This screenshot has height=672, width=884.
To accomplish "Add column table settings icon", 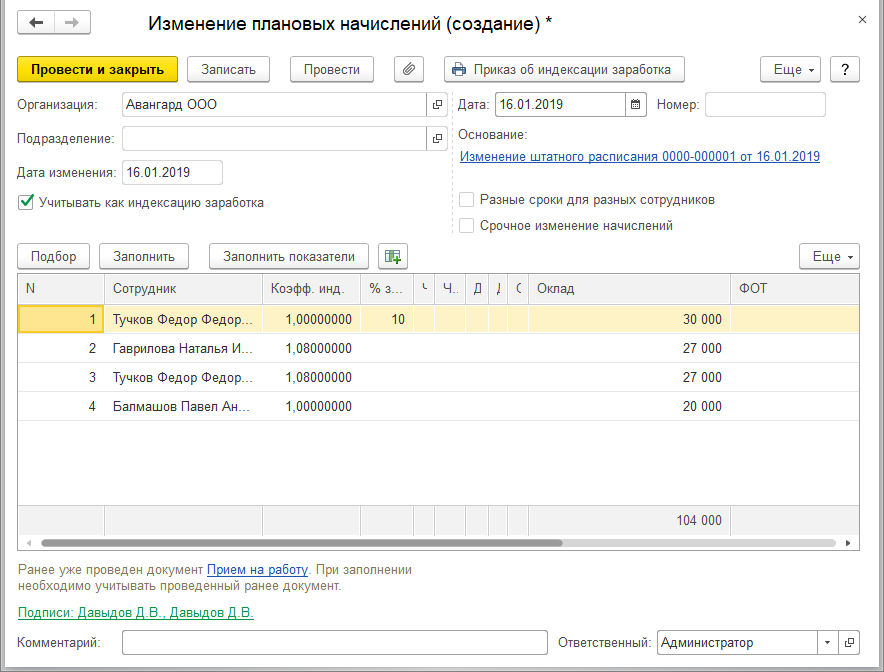I will click(x=393, y=257).
